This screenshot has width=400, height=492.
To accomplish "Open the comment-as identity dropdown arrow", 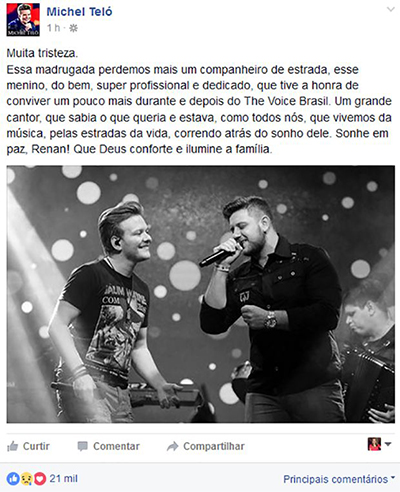I will tap(388, 444).
